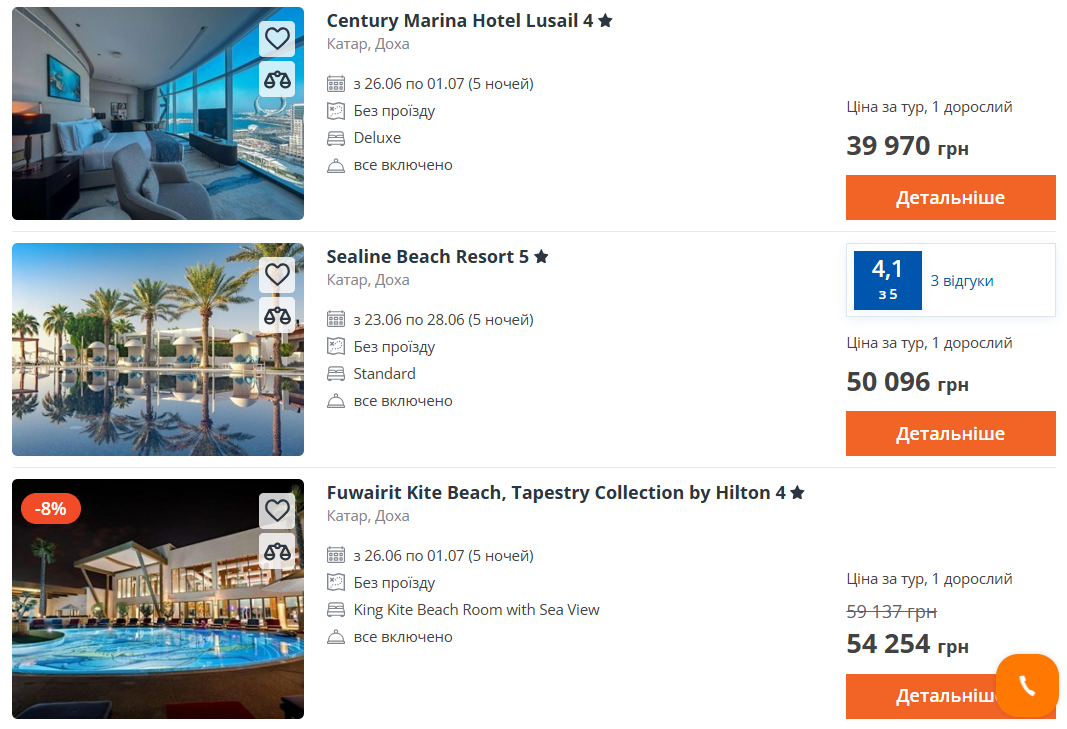
Task: Open Fuwairit Kite Beach Tapestry Collection title
Action: [x=555, y=492]
